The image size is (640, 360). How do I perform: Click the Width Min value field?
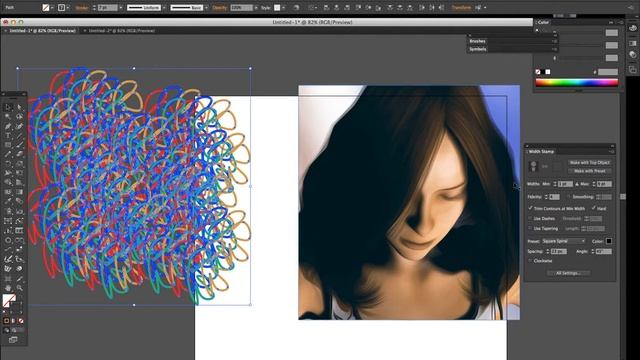coord(565,184)
